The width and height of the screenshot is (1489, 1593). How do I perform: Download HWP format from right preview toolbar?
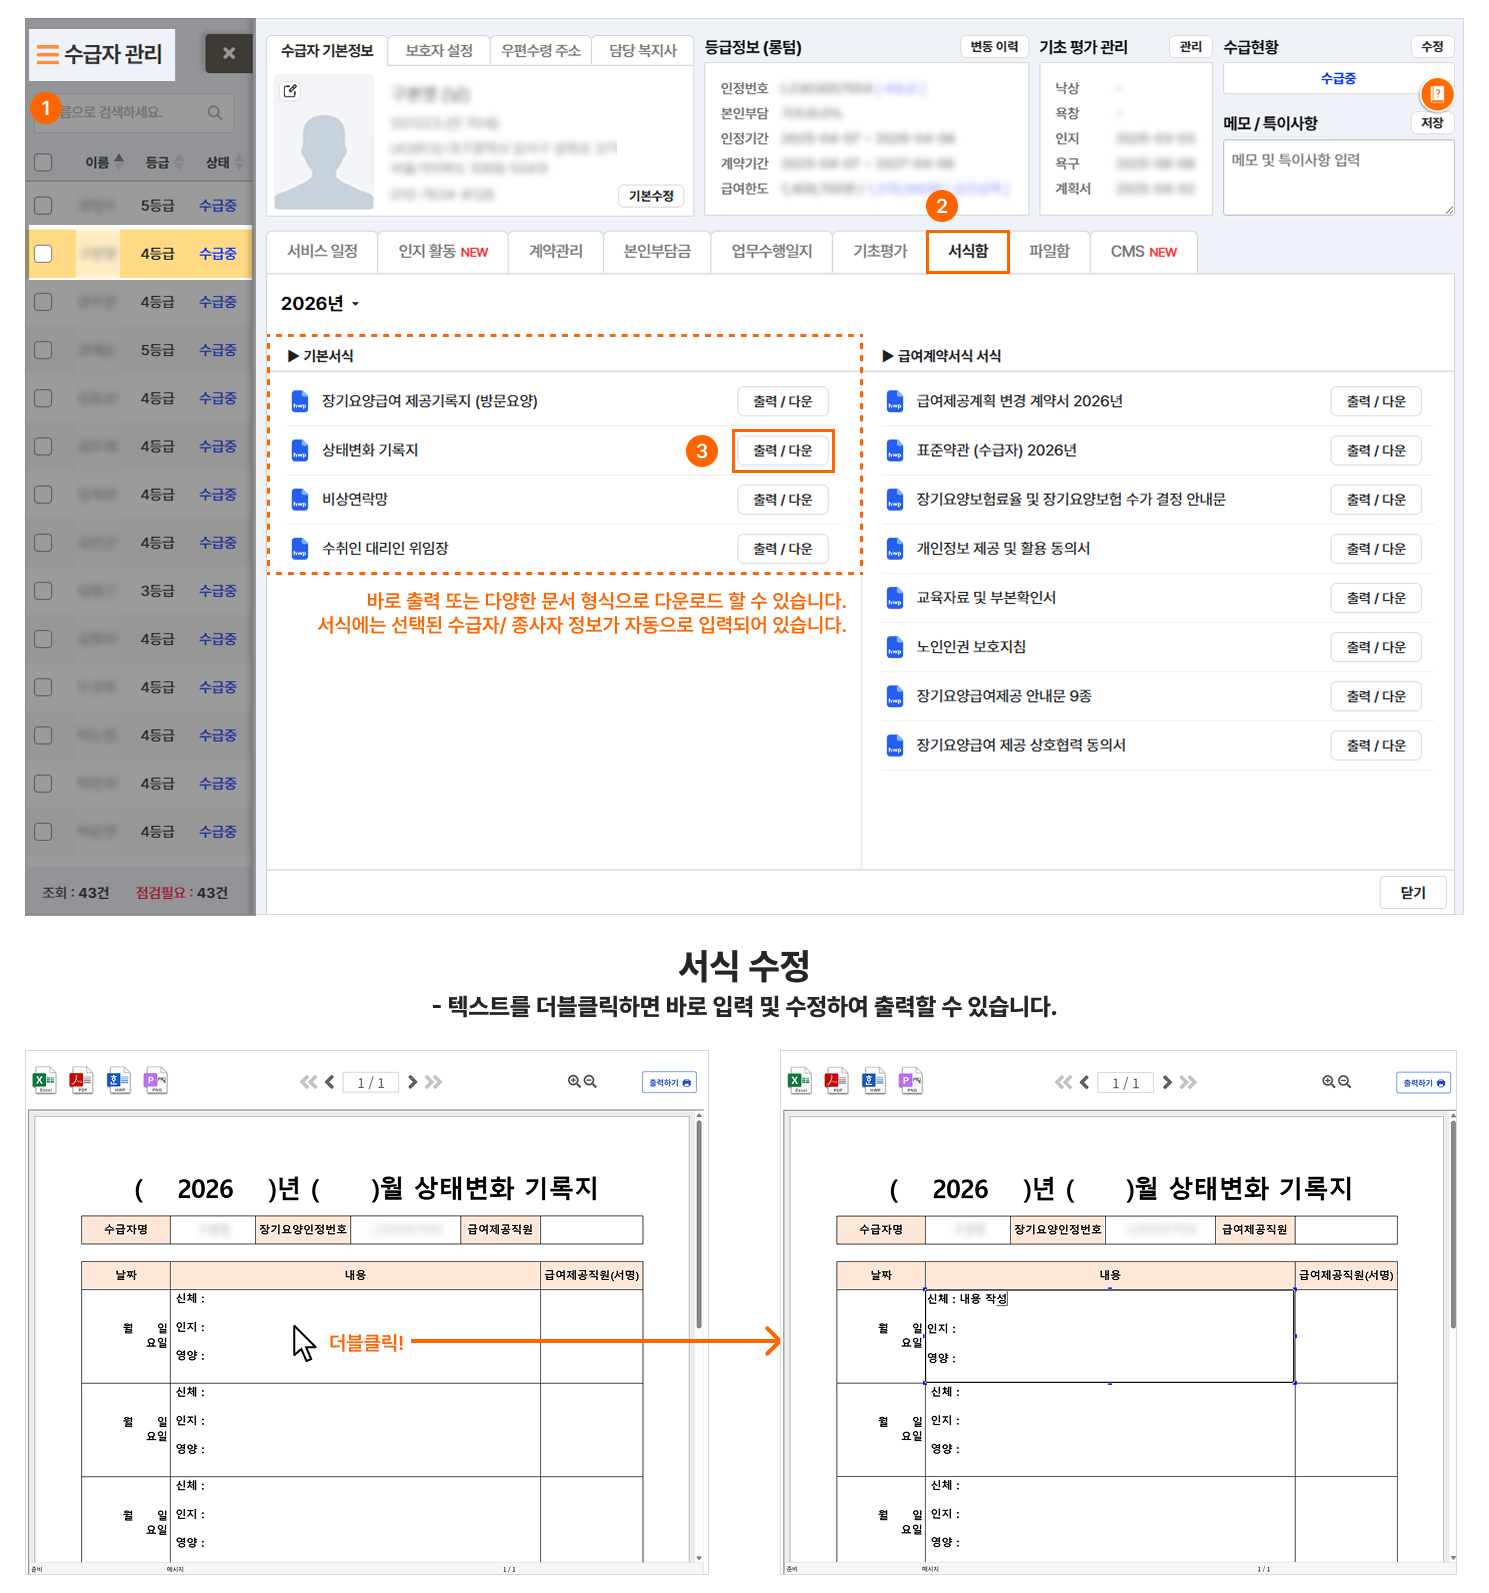pyautogui.click(x=874, y=1081)
